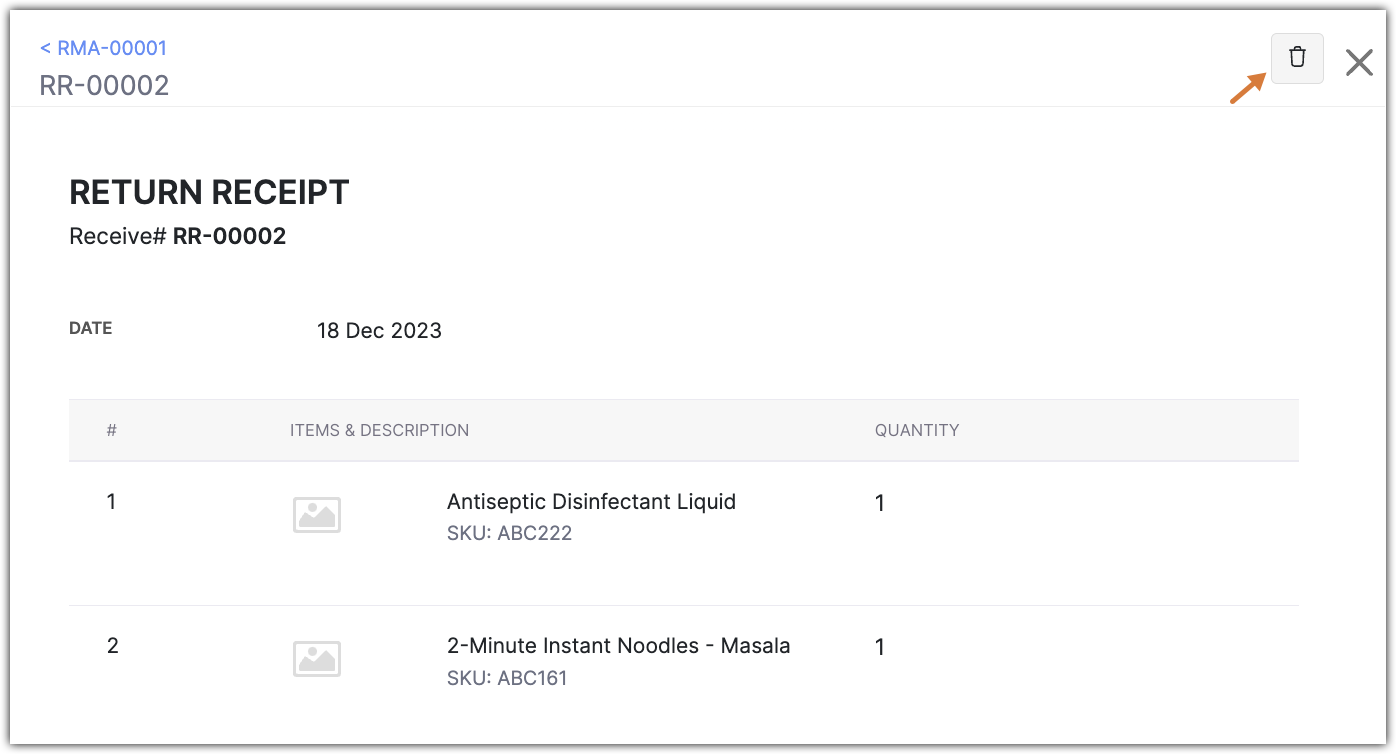
Task: Click the # column header
Action: (x=112, y=430)
